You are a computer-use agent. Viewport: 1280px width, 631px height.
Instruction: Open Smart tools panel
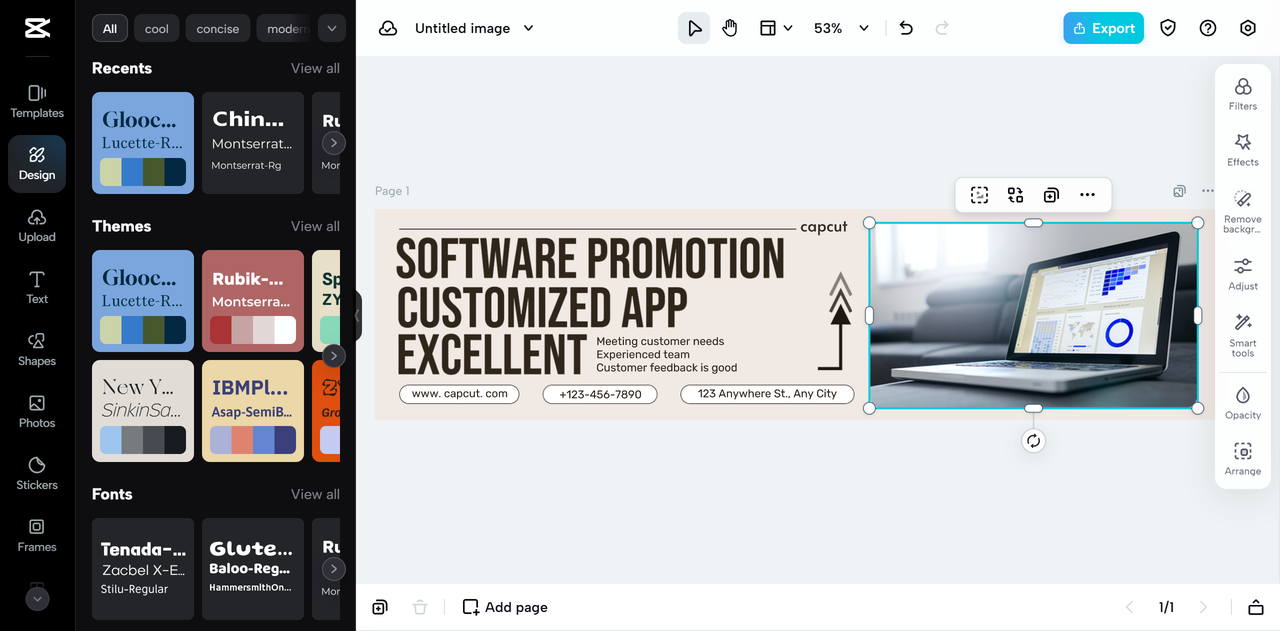pyautogui.click(x=1243, y=335)
